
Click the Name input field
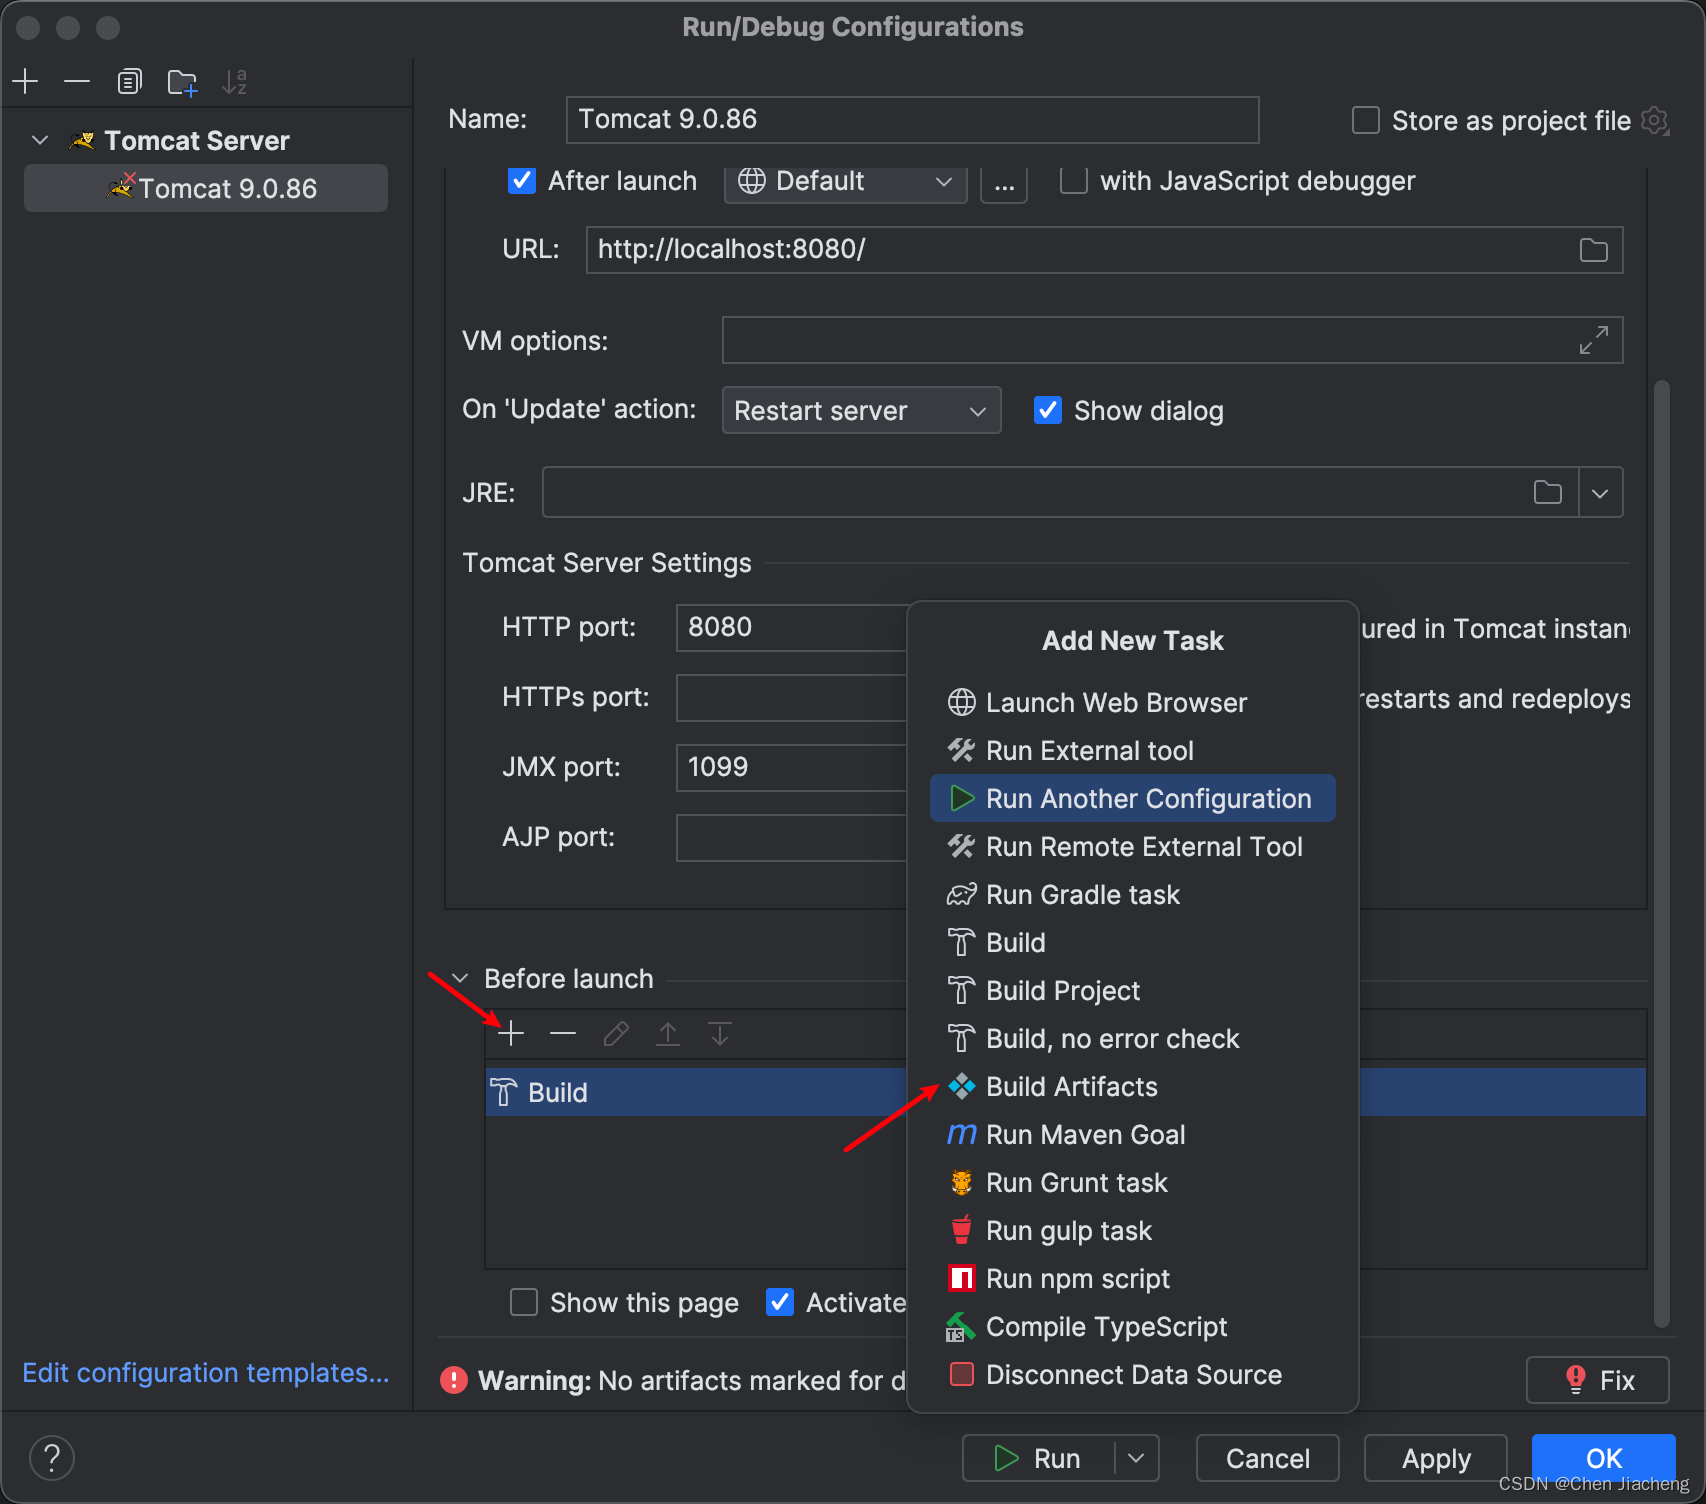912,120
